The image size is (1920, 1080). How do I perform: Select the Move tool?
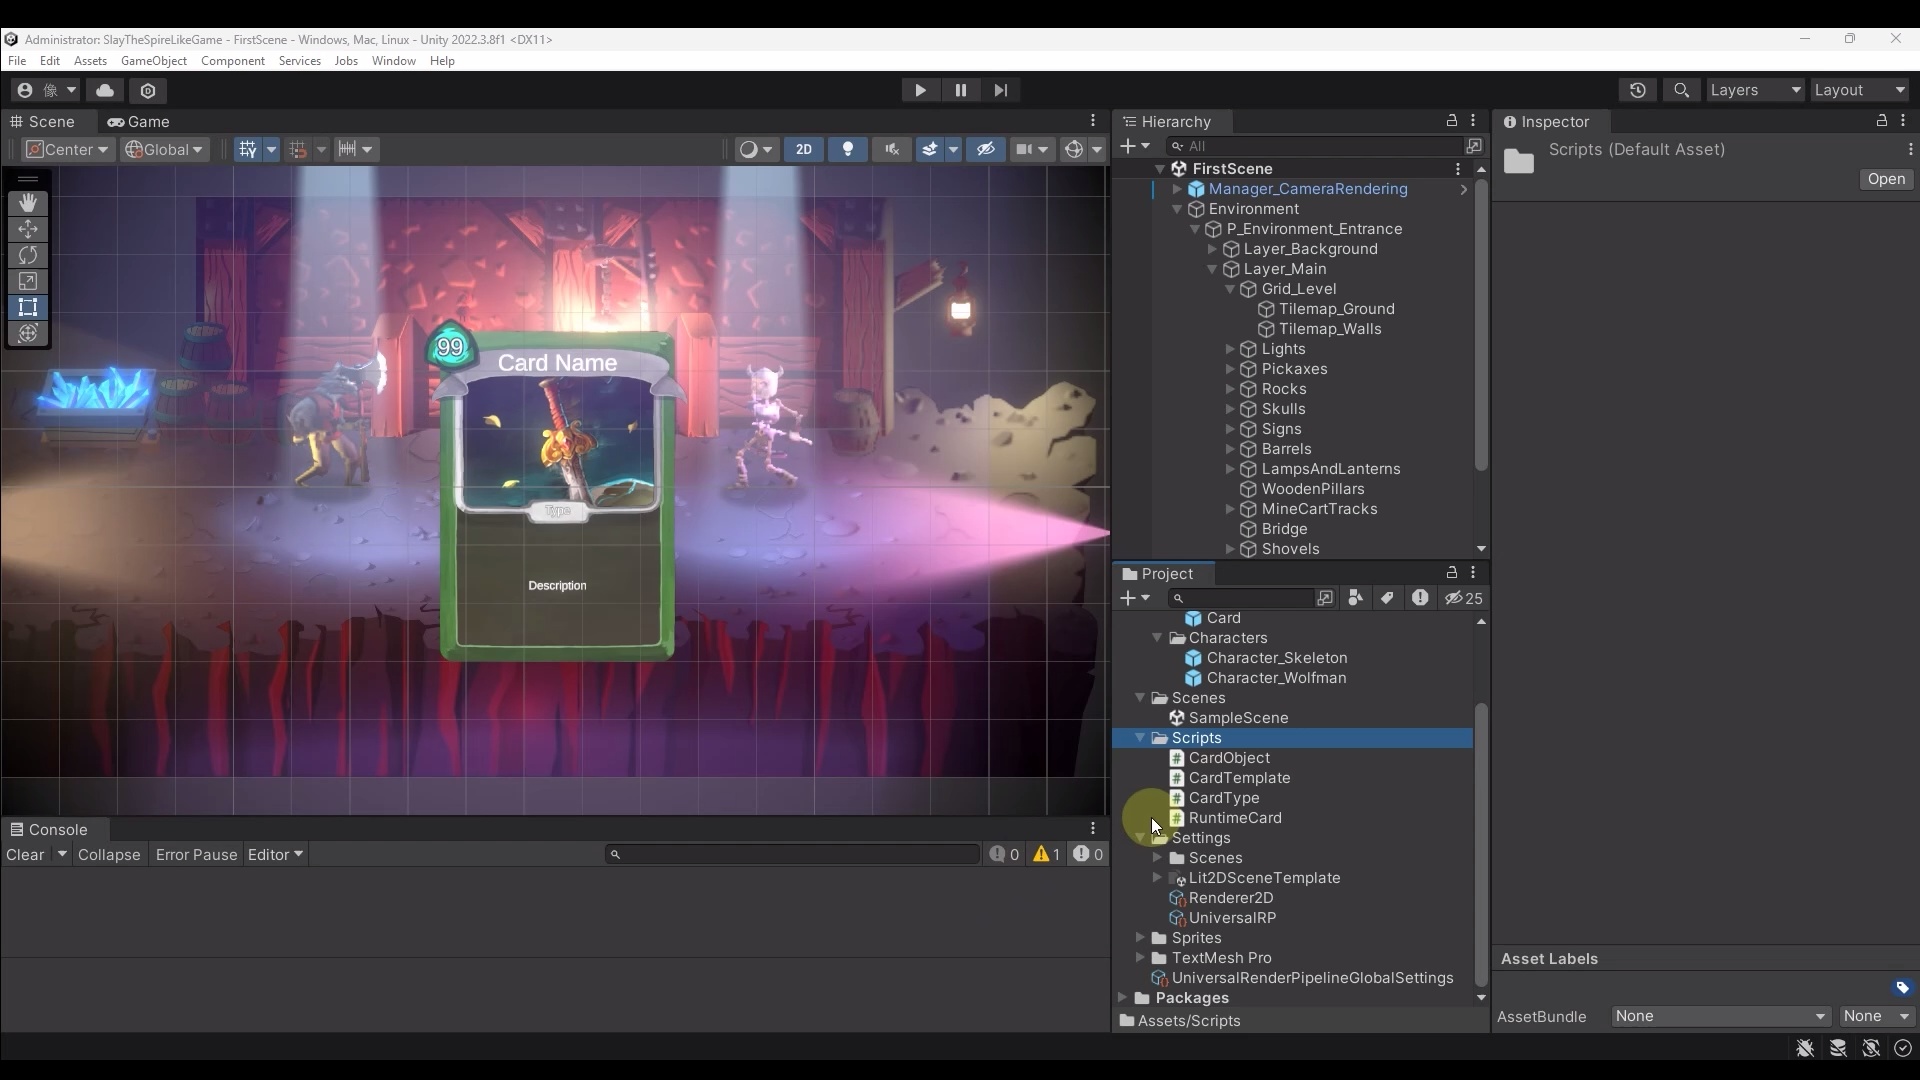click(x=27, y=229)
